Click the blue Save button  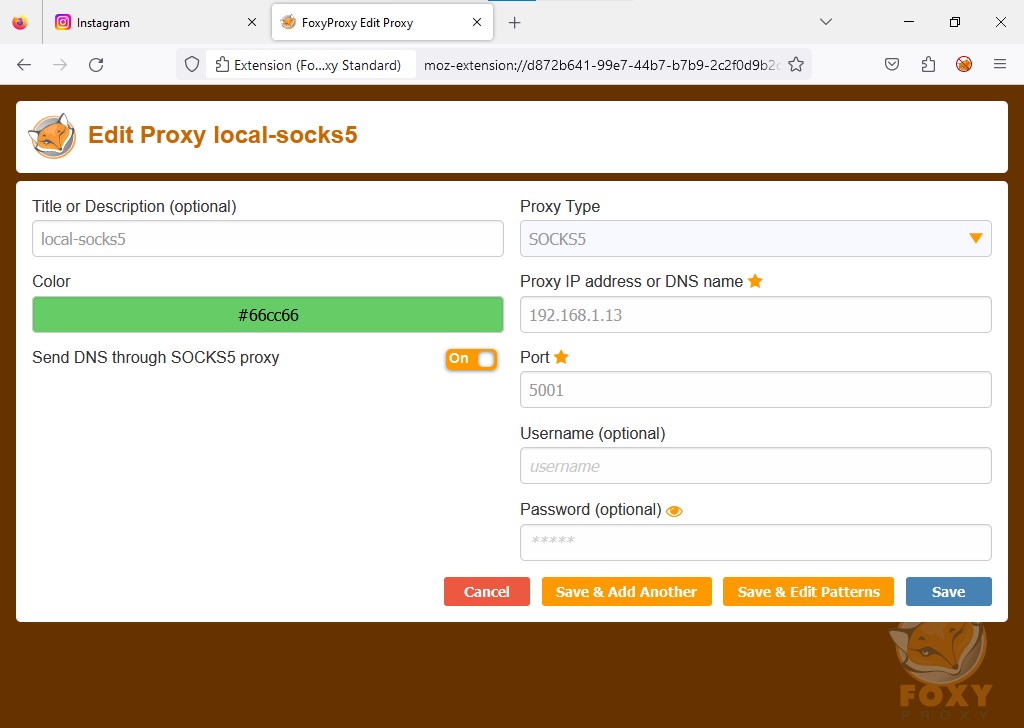pyautogui.click(x=948, y=592)
